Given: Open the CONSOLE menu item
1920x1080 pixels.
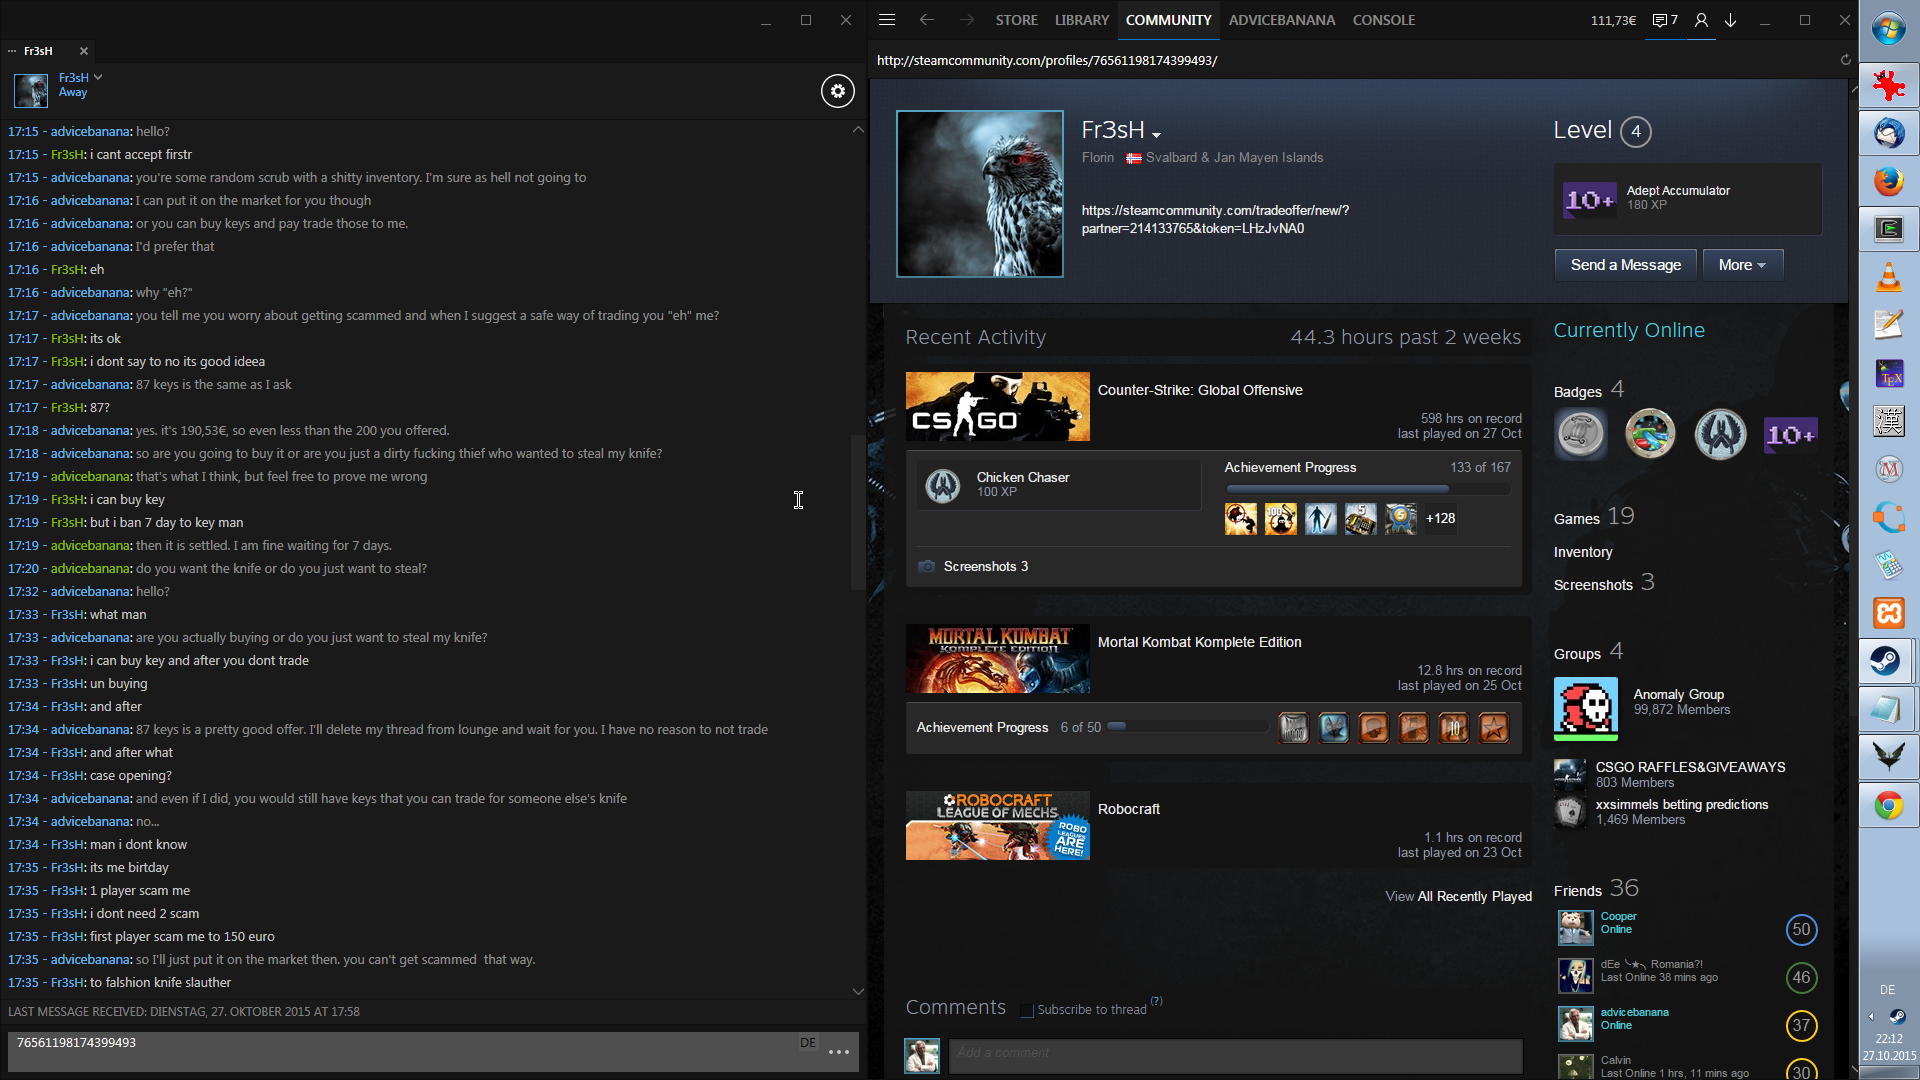Looking at the screenshot, I should point(1383,20).
